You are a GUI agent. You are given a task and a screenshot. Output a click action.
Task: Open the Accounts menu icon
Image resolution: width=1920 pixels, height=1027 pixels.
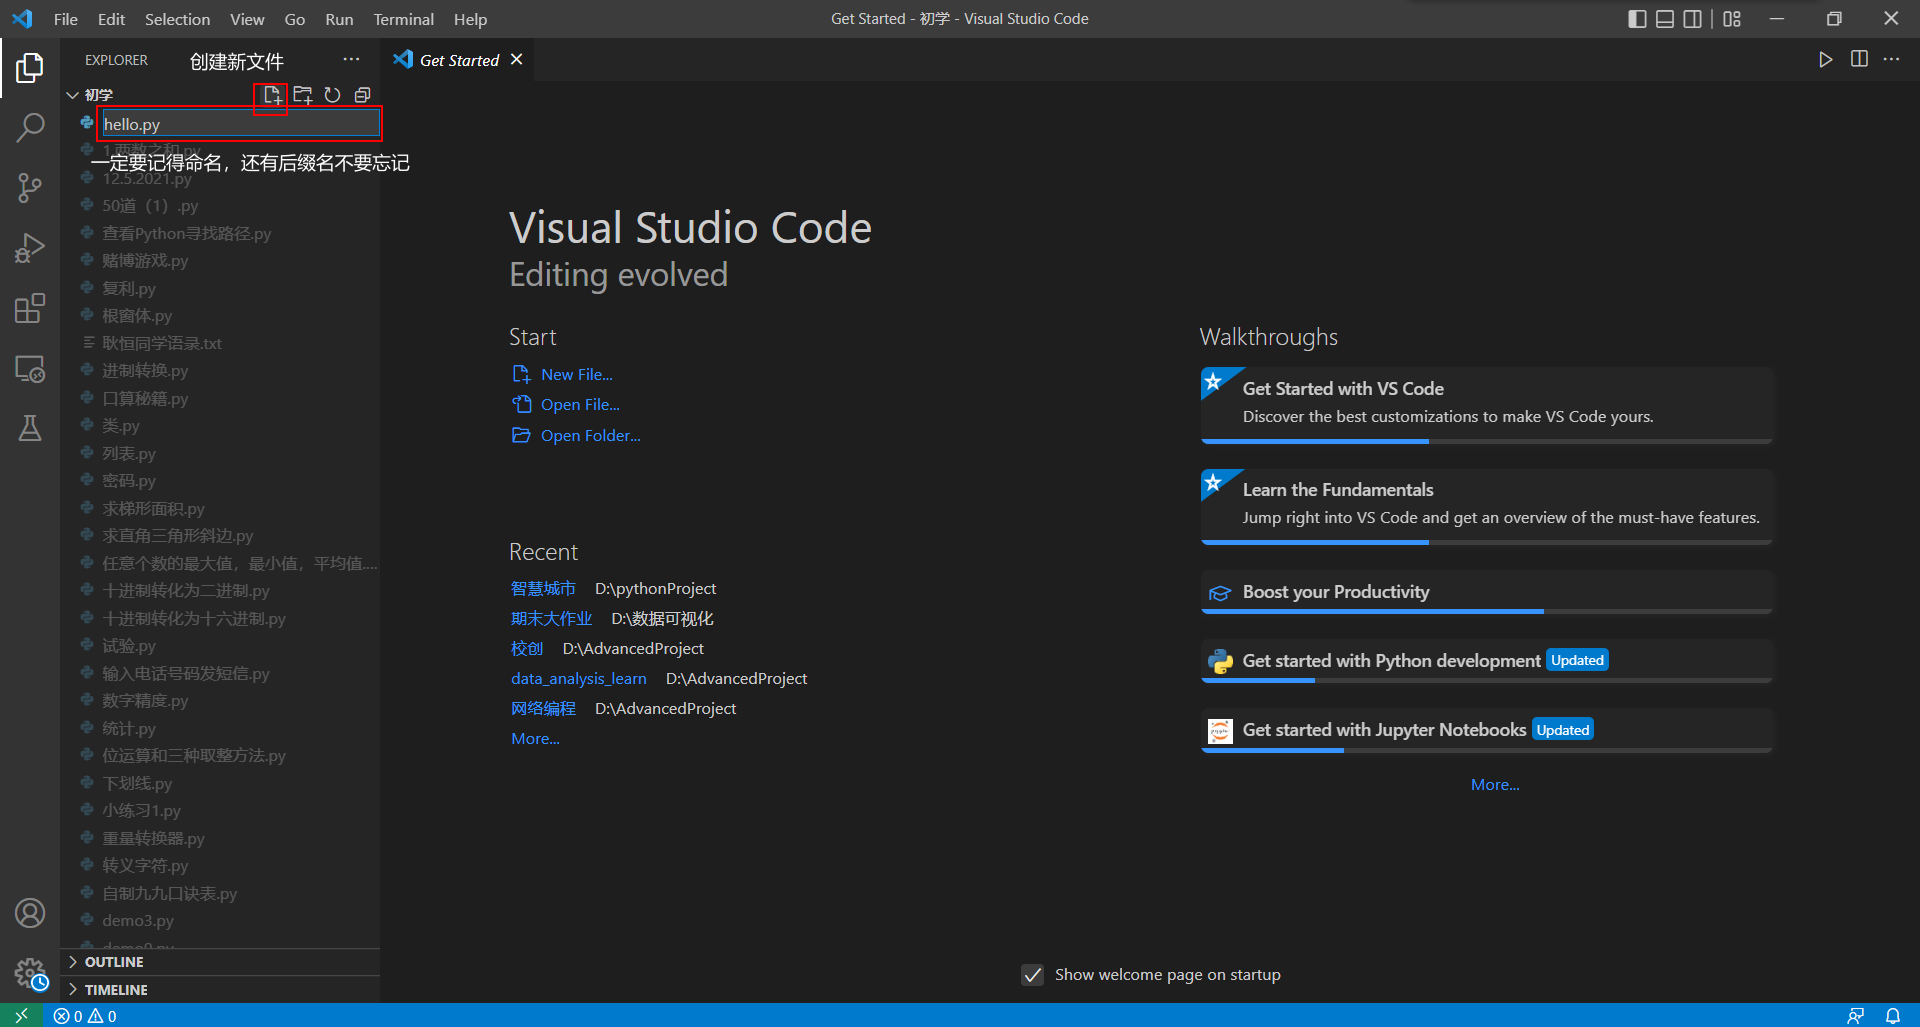[30, 913]
